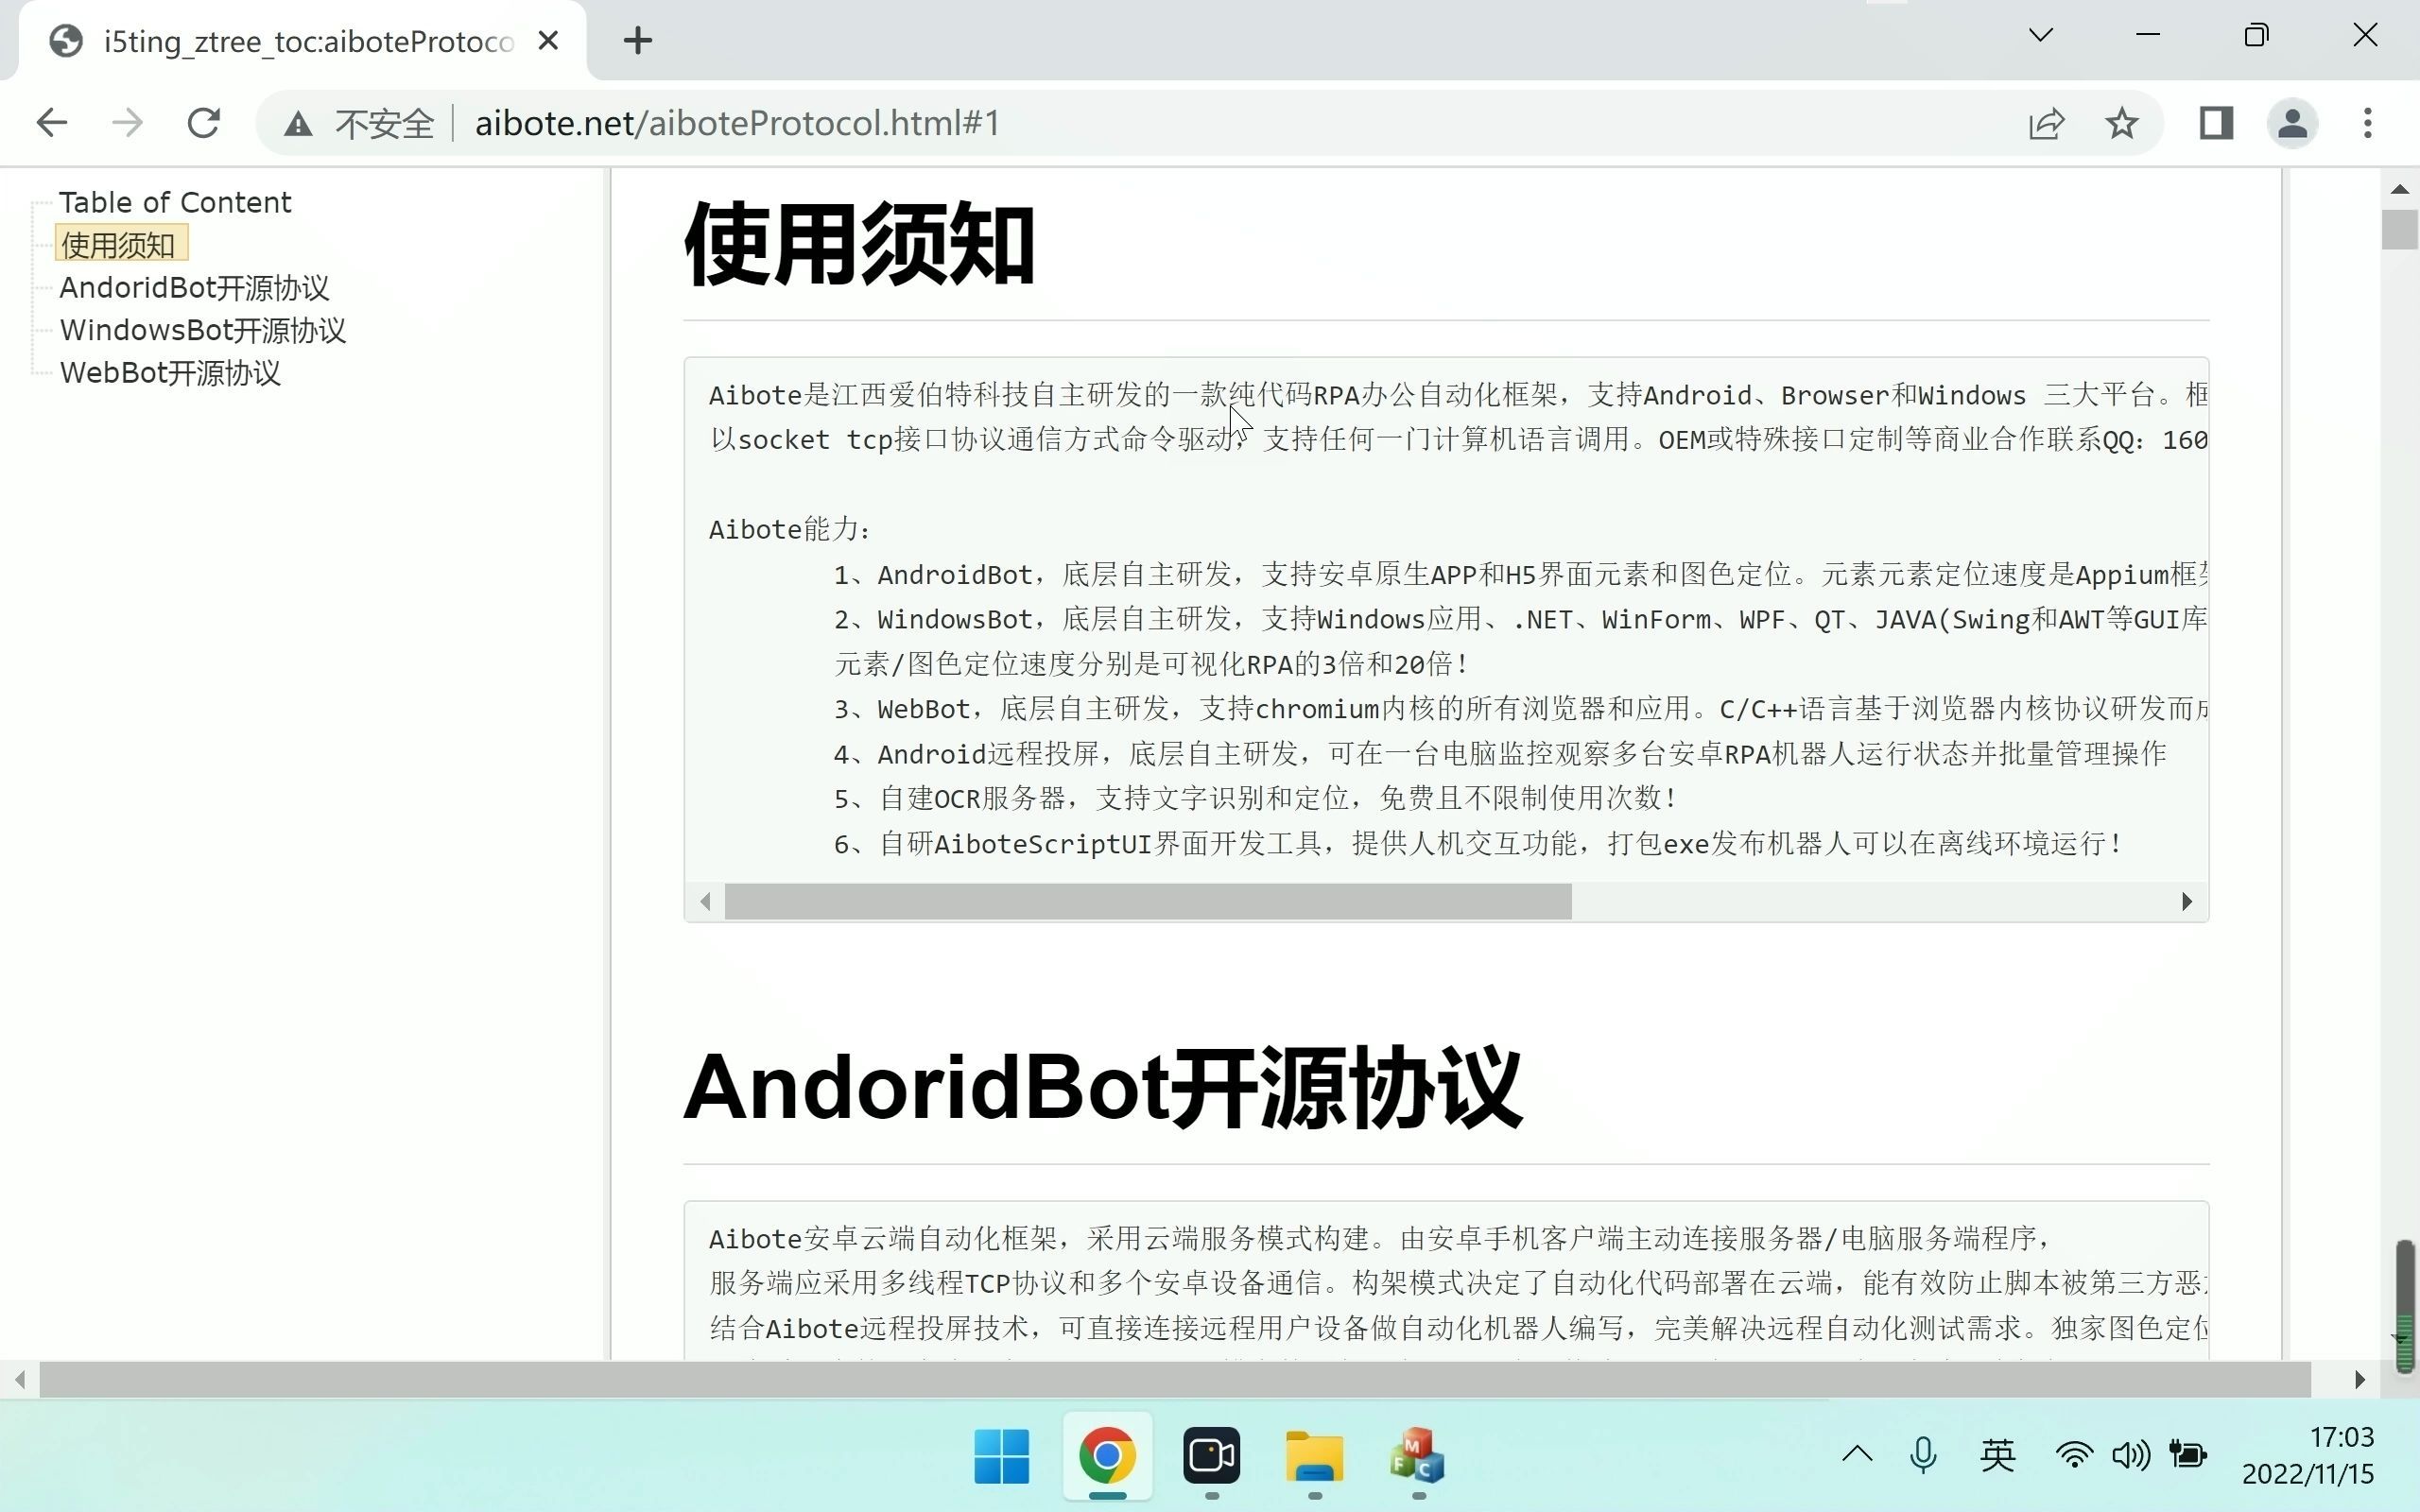Click the page refresh icon
The image size is (2420, 1512).
click(204, 122)
